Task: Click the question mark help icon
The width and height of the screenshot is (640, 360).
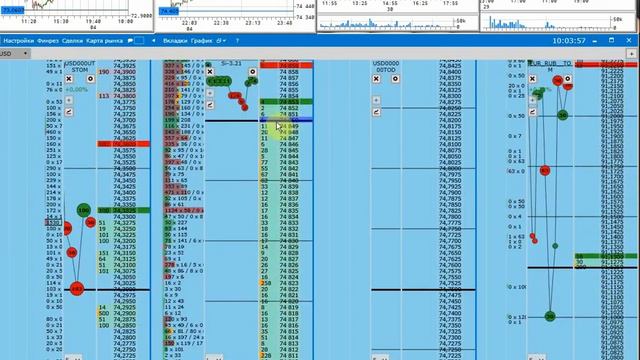Action: (237, 41)
